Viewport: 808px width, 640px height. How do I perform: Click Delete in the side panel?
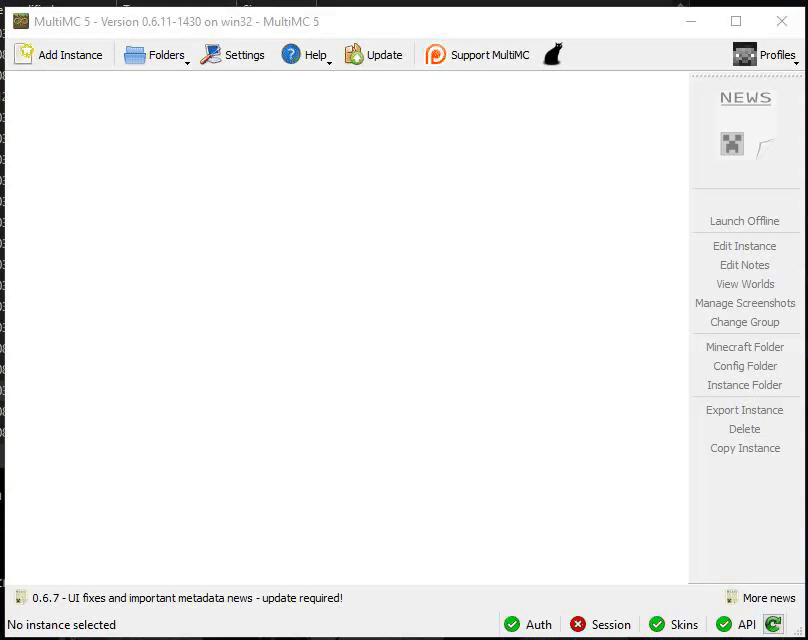pyautogui.click(x=745, y=430)
